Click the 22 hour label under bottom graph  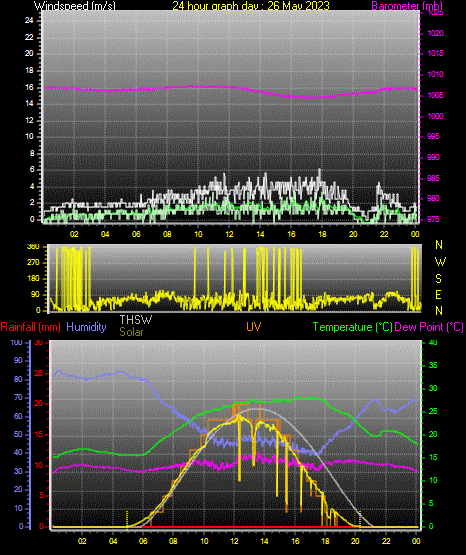pyautogui.click(x=386, y=541)
